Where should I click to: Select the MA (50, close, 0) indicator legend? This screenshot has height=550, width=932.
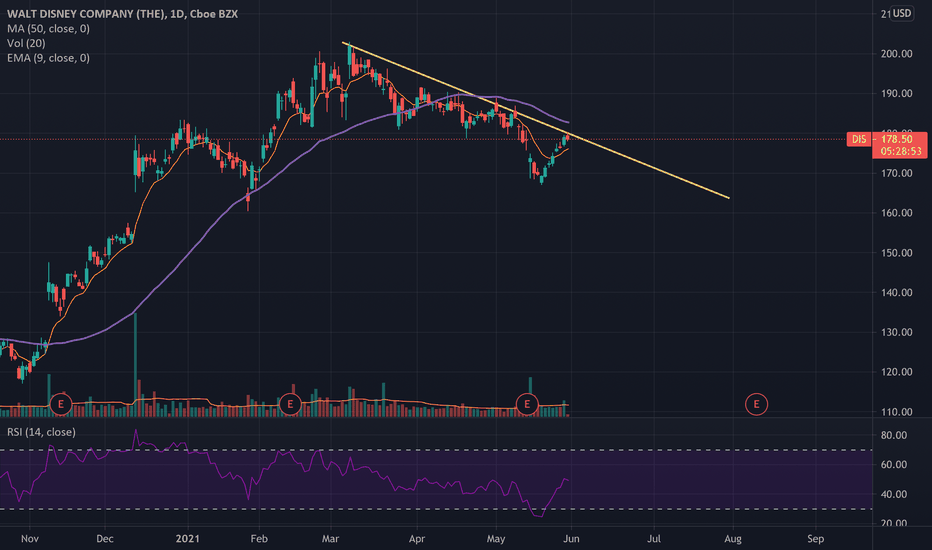(x=48, y=29)
